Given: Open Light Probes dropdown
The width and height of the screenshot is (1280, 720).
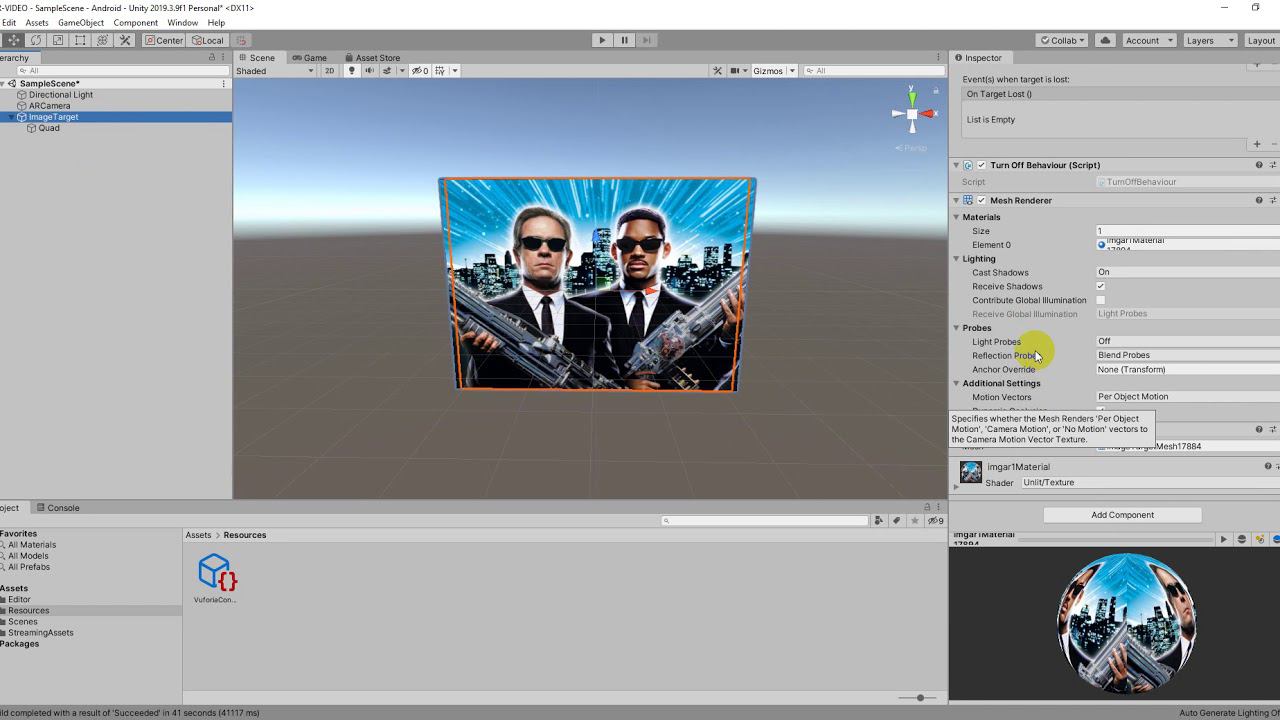Looking at the screenshot, I should 1187,341.
